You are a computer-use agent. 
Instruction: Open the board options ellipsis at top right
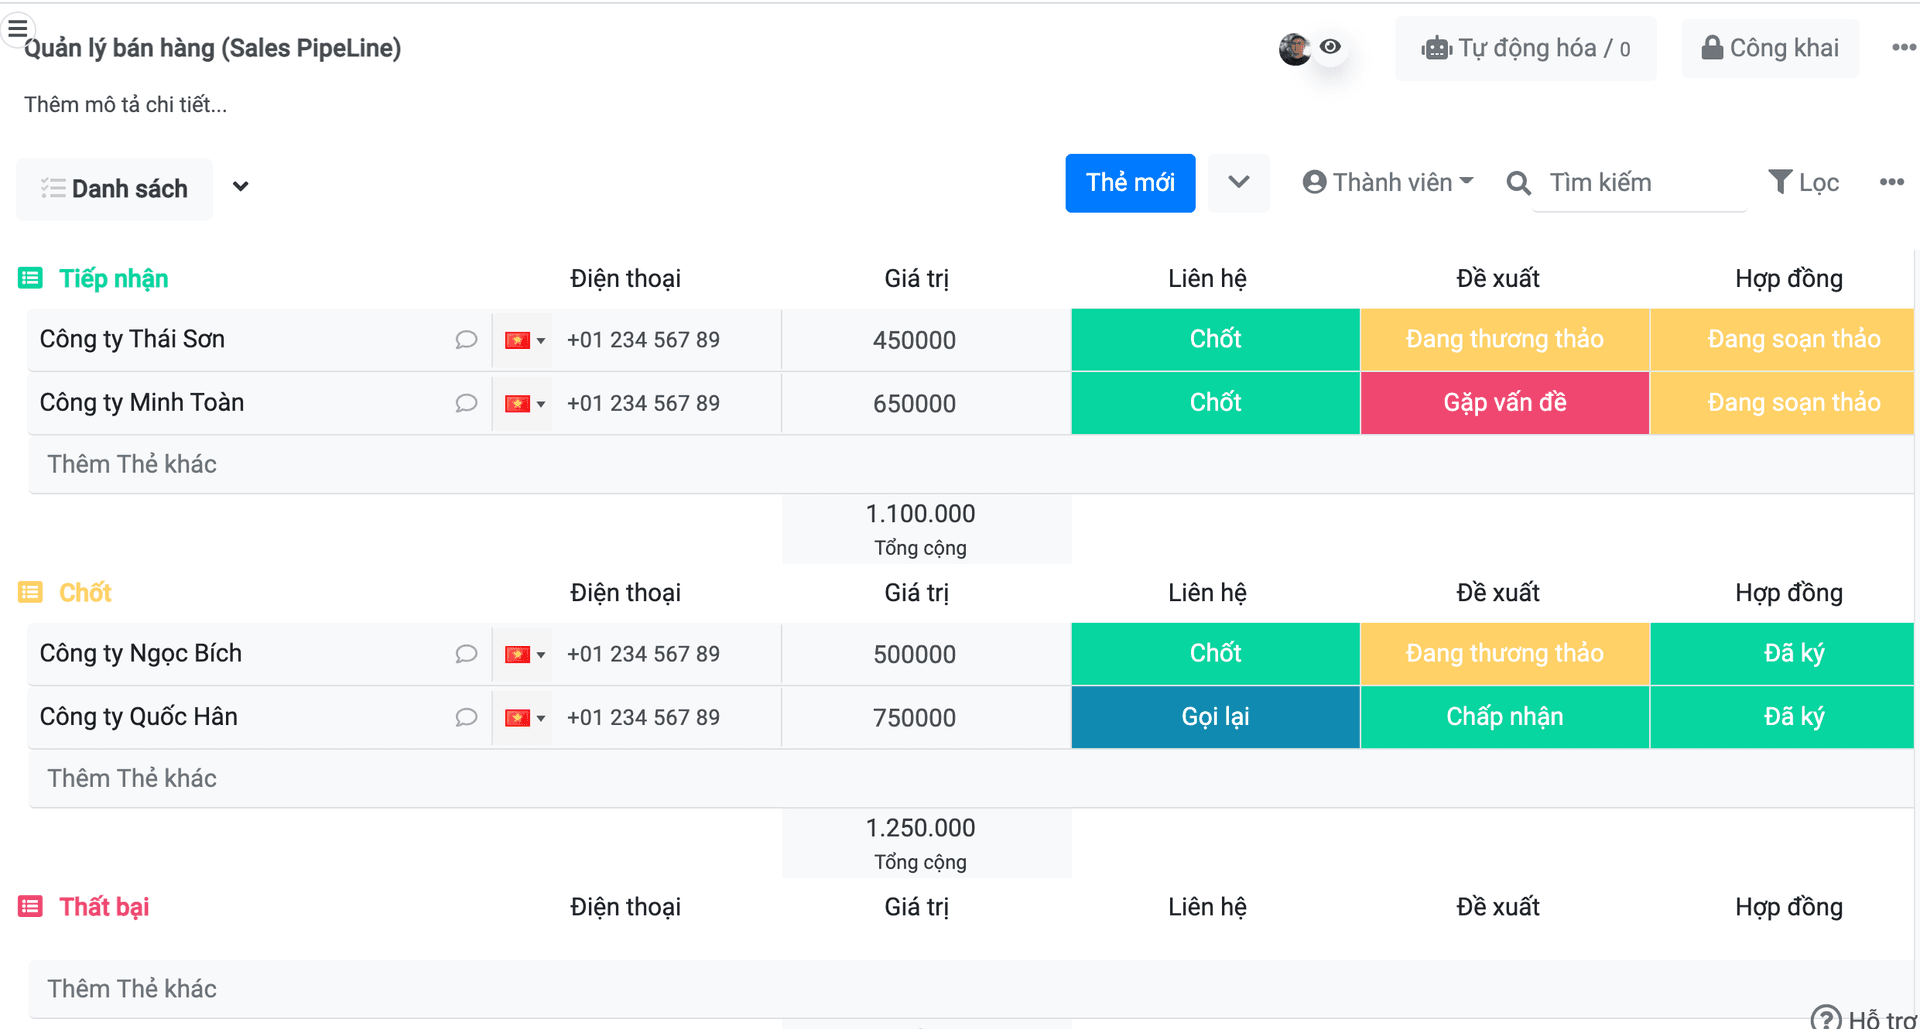[1903, 48]
